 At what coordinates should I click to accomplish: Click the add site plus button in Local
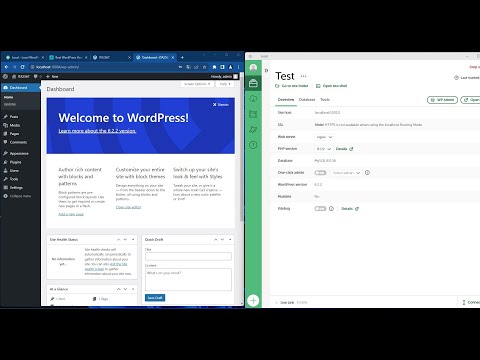coord(253,300)
